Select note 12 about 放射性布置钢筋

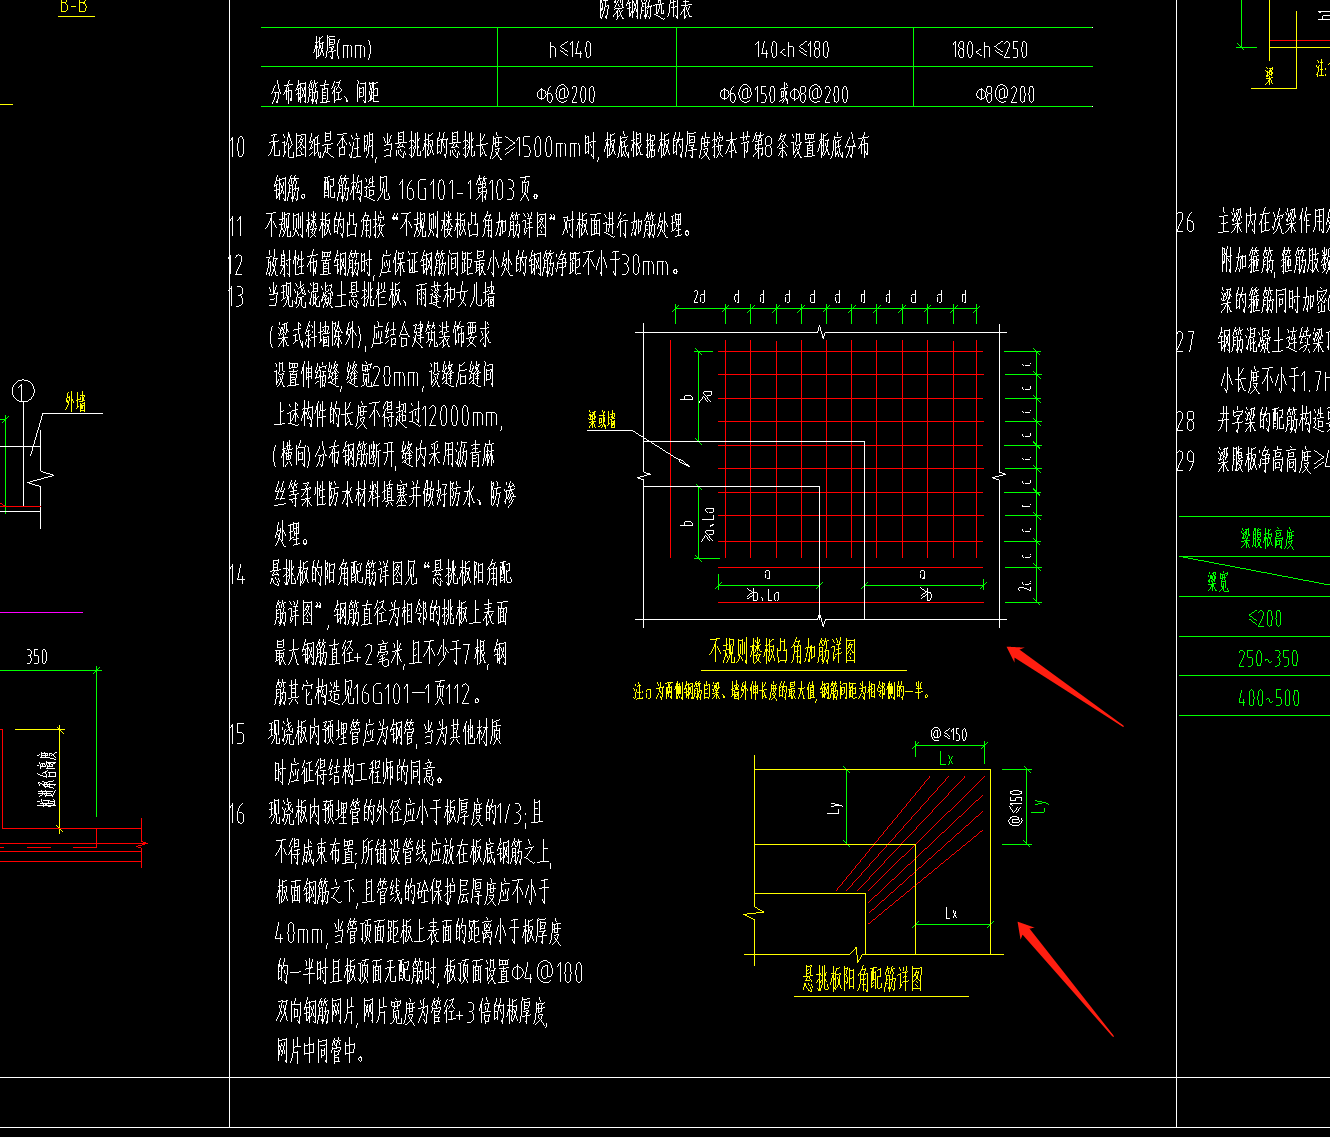point(474,265)
